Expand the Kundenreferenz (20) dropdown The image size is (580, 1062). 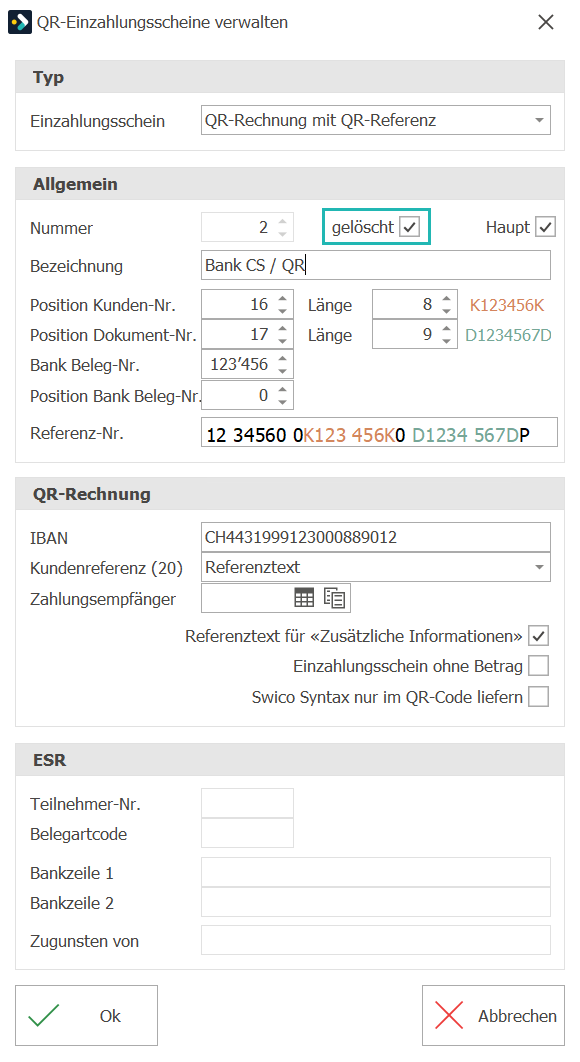[539, 567]
